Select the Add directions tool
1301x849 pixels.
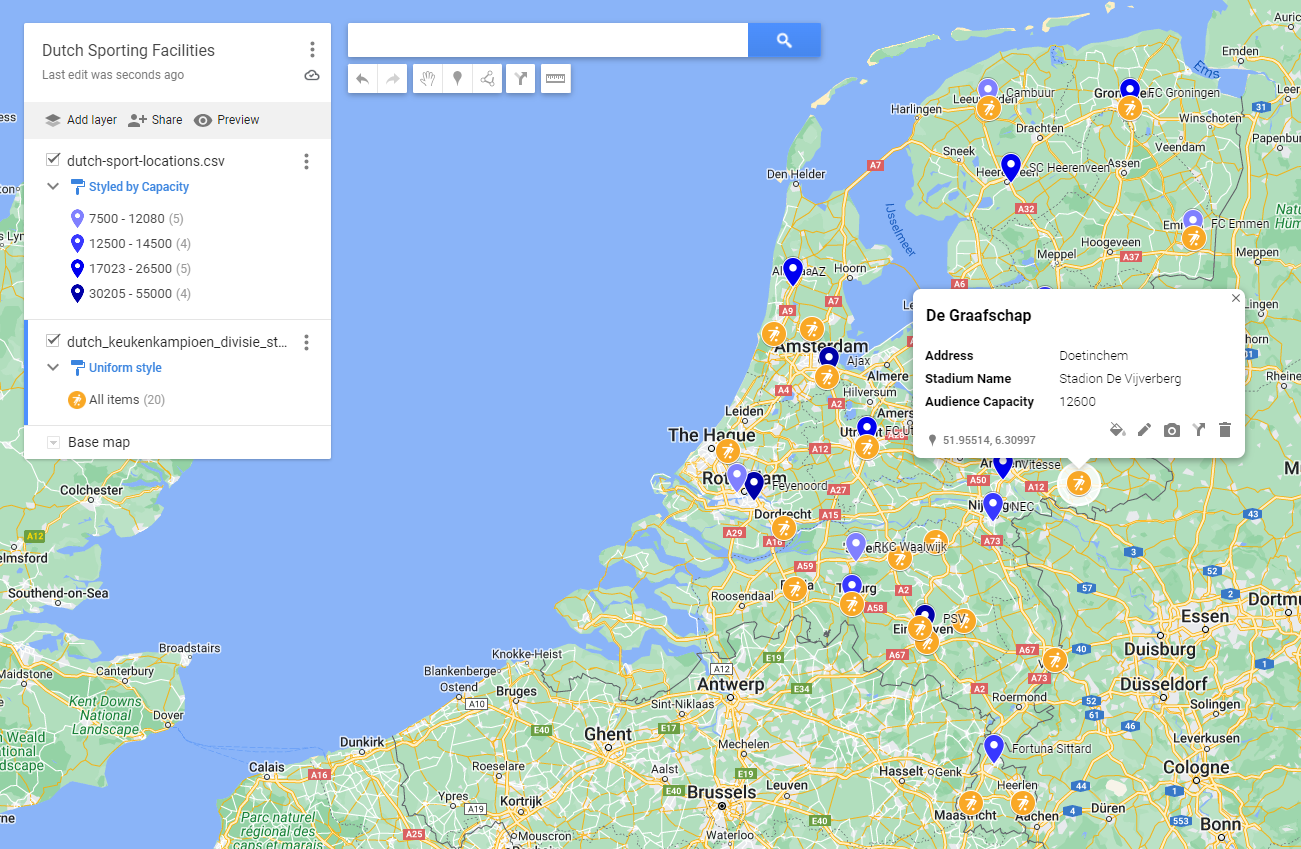coord(520,79)
